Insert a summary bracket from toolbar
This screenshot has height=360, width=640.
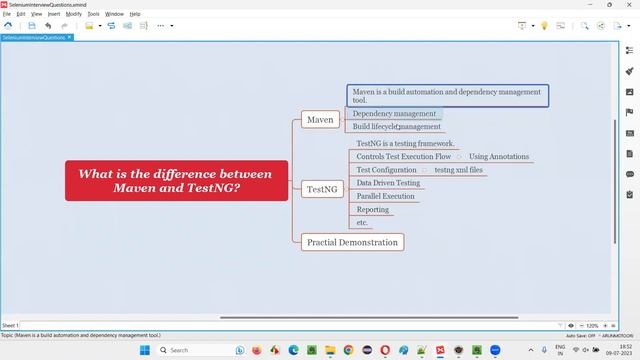point(144,26)
